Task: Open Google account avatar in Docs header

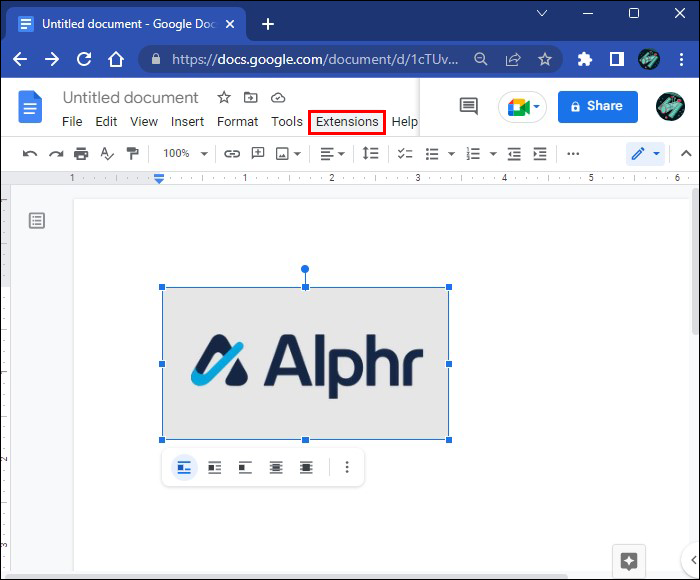Action: coord(670,106)
